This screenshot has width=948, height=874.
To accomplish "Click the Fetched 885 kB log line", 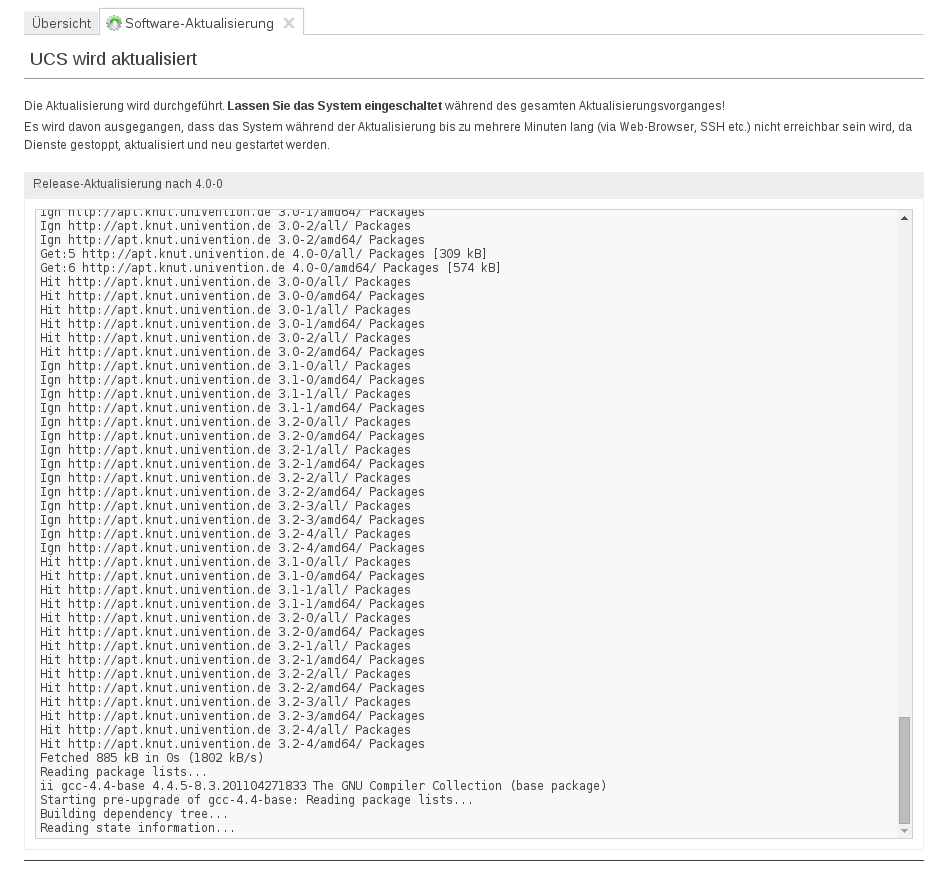I will [152, 758].
